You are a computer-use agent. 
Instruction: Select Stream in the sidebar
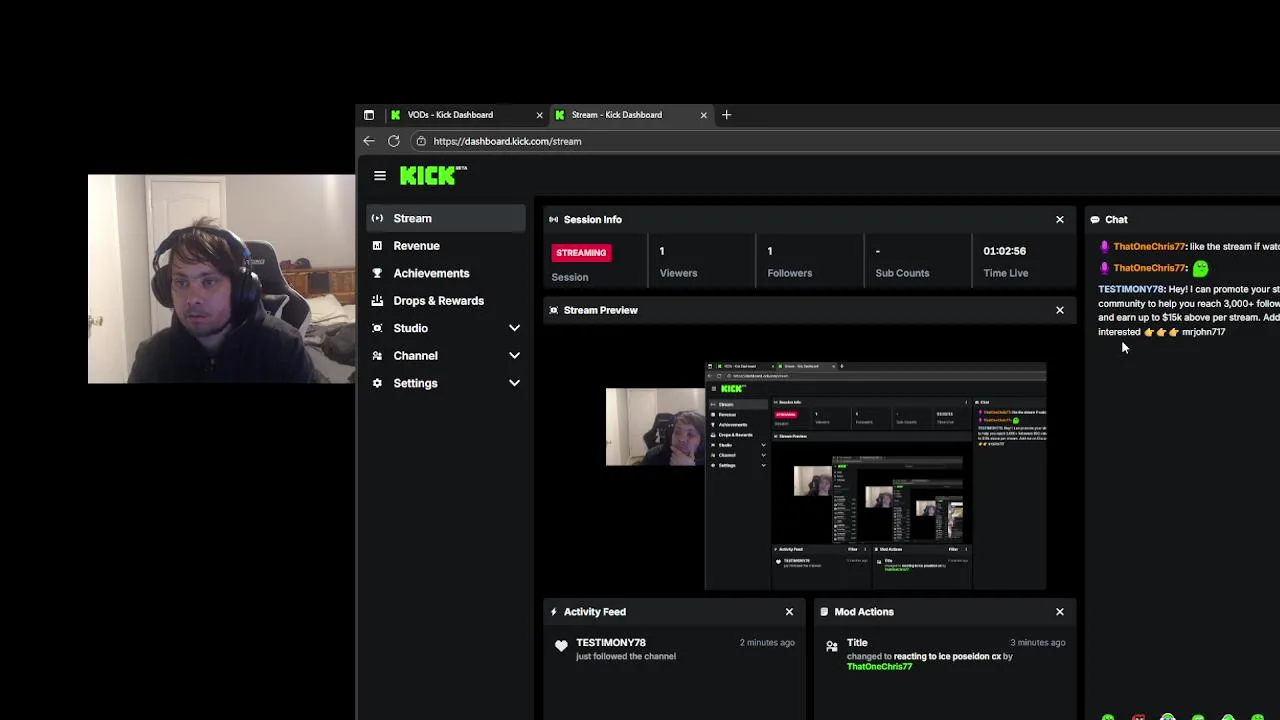tap(446, 218)
